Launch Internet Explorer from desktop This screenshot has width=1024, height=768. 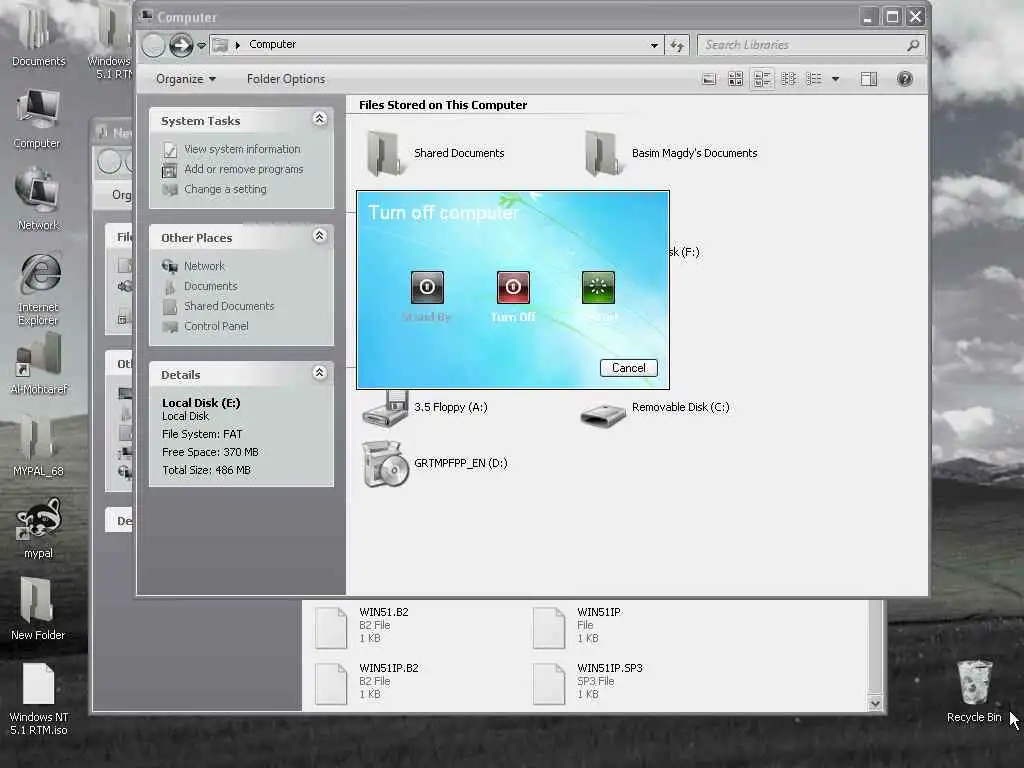38,289
